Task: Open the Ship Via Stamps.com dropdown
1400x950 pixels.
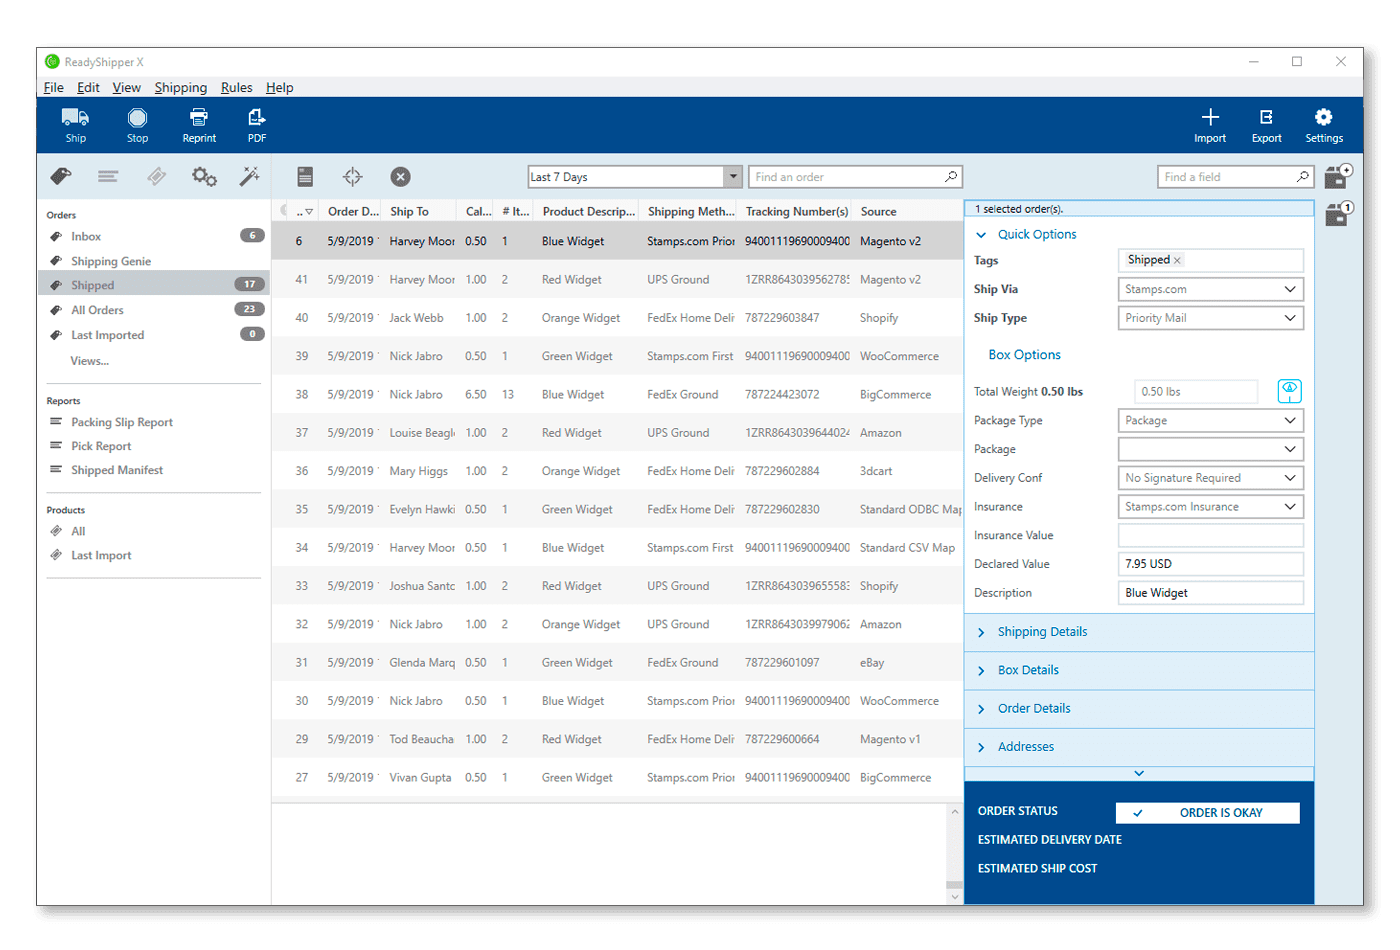Action: point(1211,289)
